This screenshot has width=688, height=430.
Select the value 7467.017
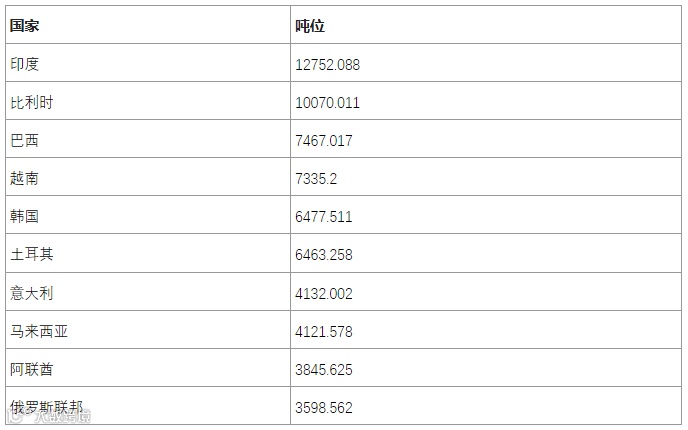tap(324, 140)
